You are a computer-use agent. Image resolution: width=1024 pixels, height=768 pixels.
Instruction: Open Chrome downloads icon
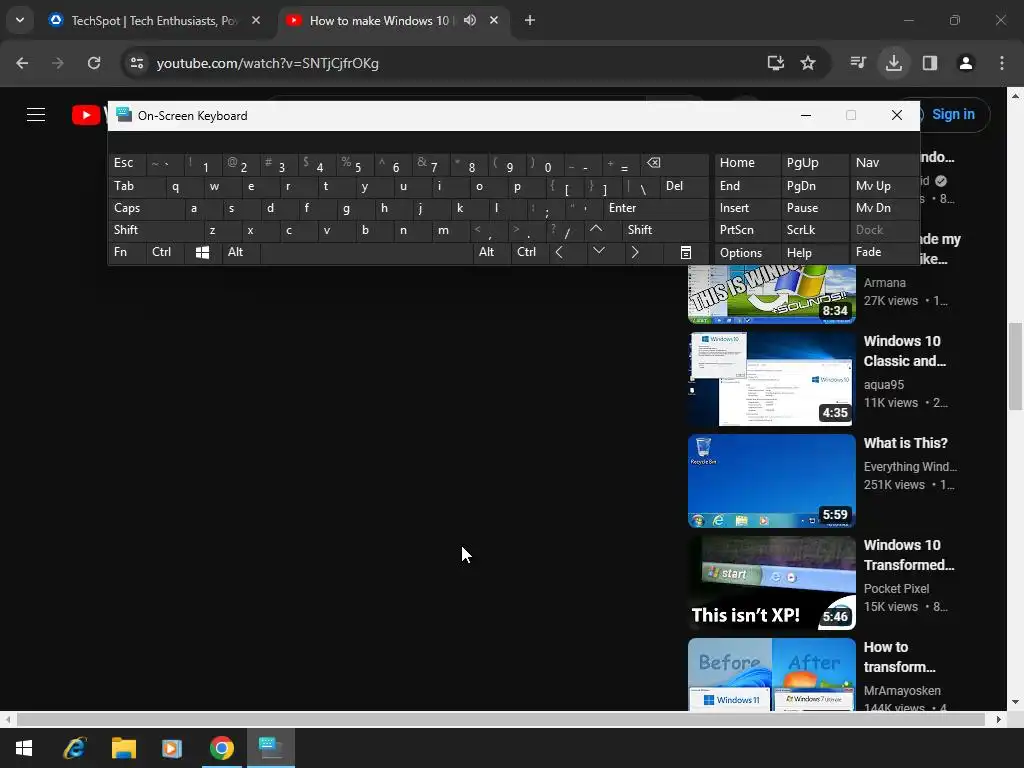click(894, 63)
